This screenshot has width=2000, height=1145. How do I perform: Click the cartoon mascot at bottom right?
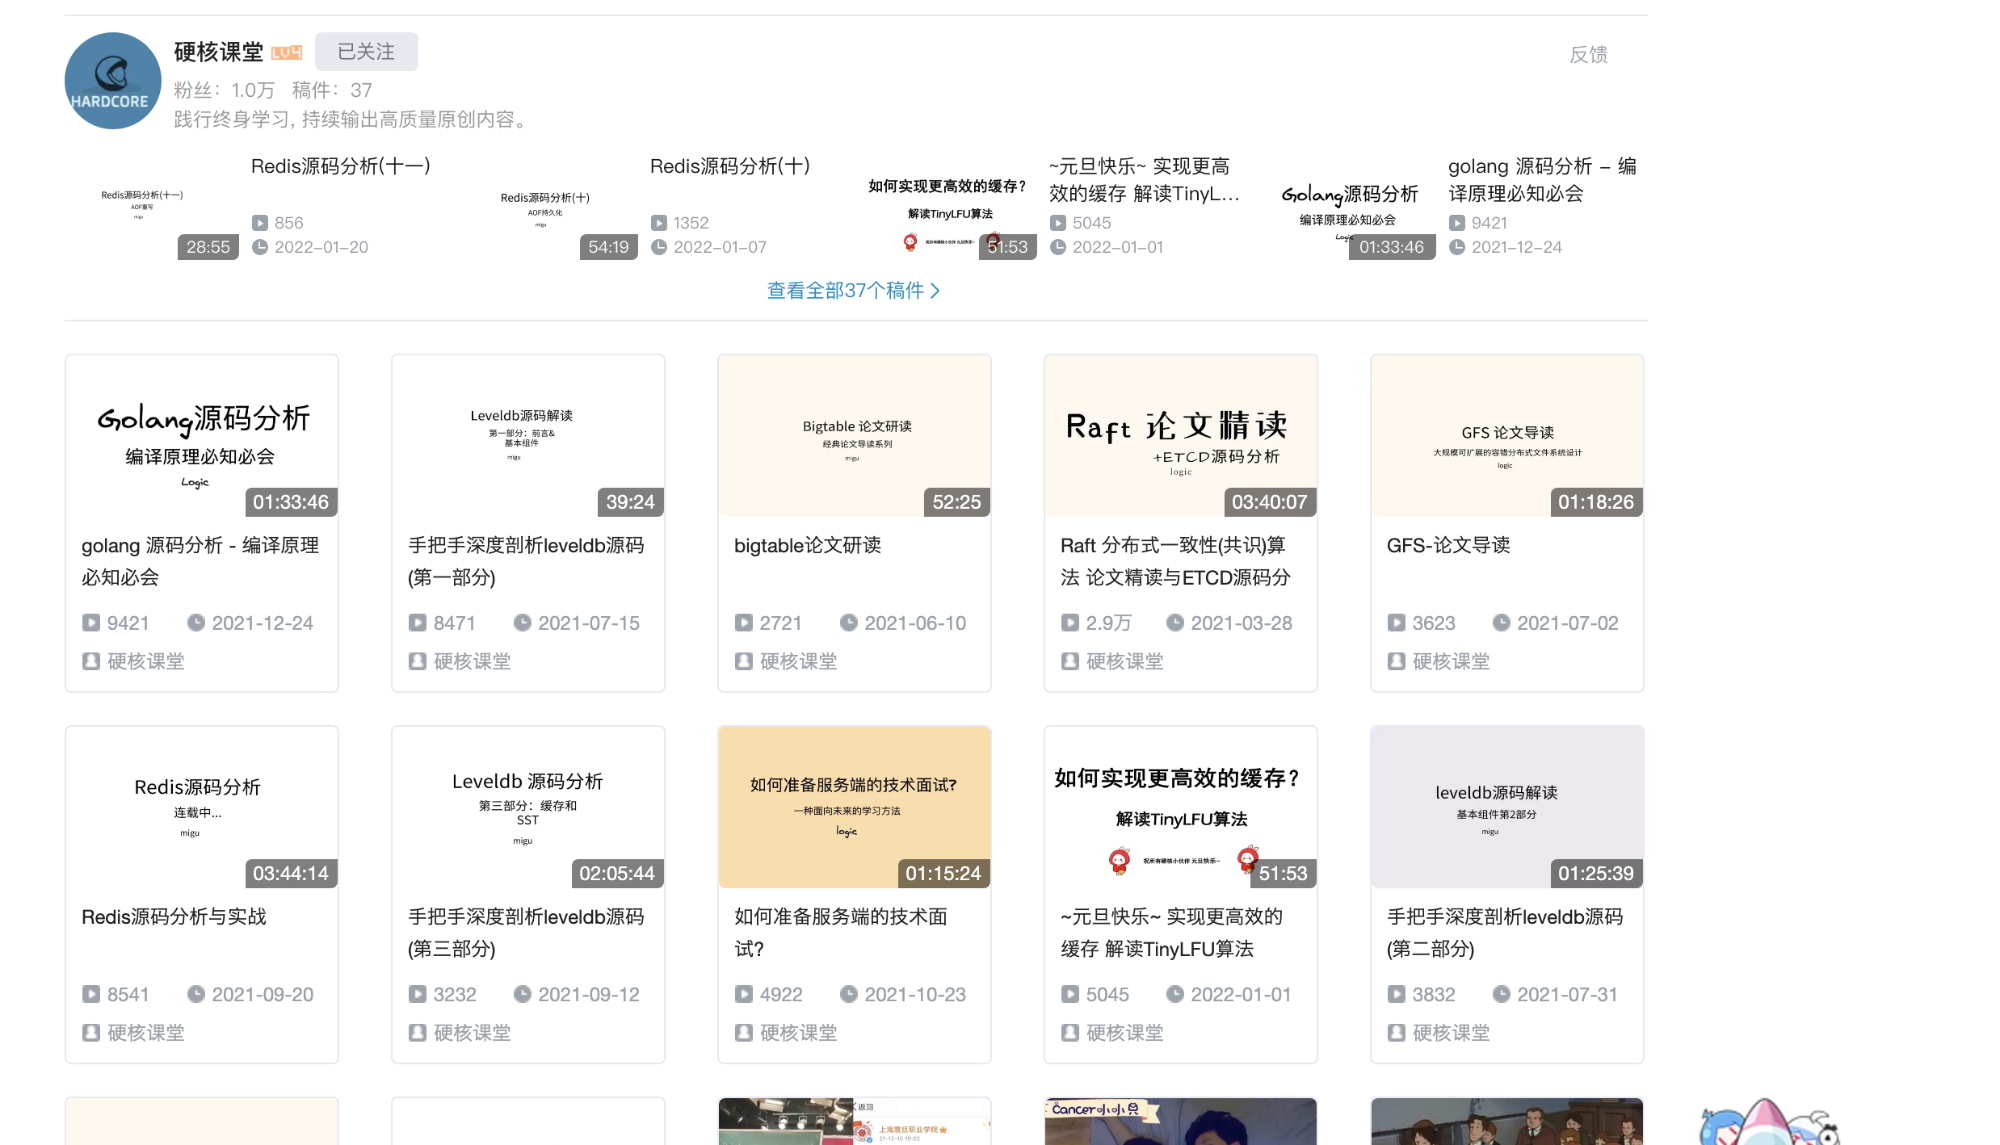pyautogui.click(x=1769, y=1122)
